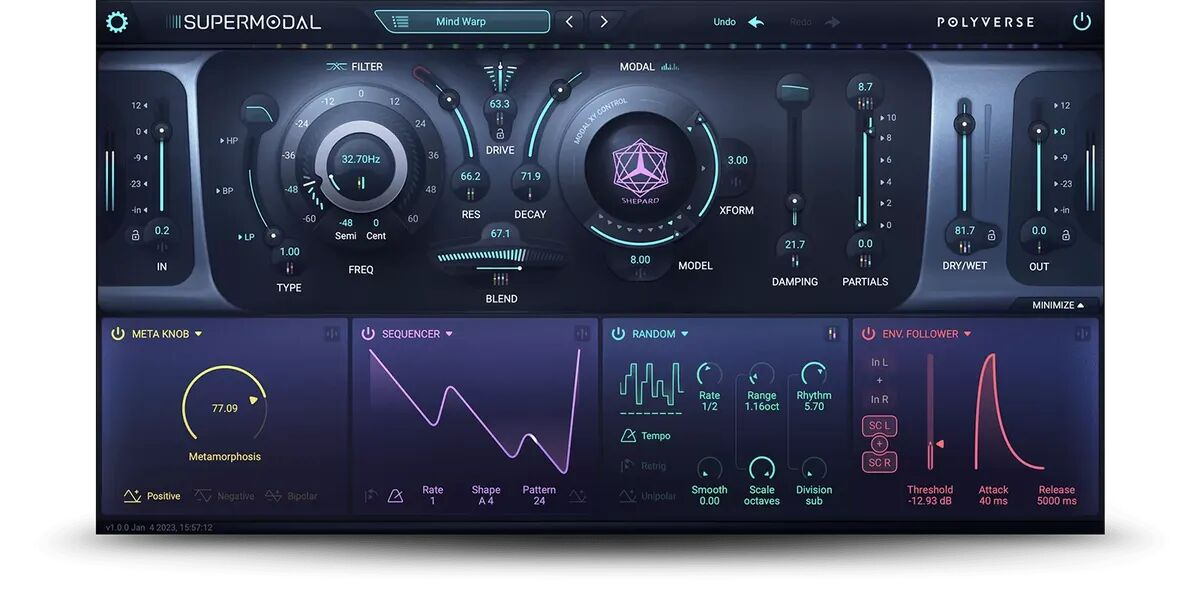1200x601 pixels.
Task: Click the lock icon below the Drive value
Action: (x=499, y=133)
